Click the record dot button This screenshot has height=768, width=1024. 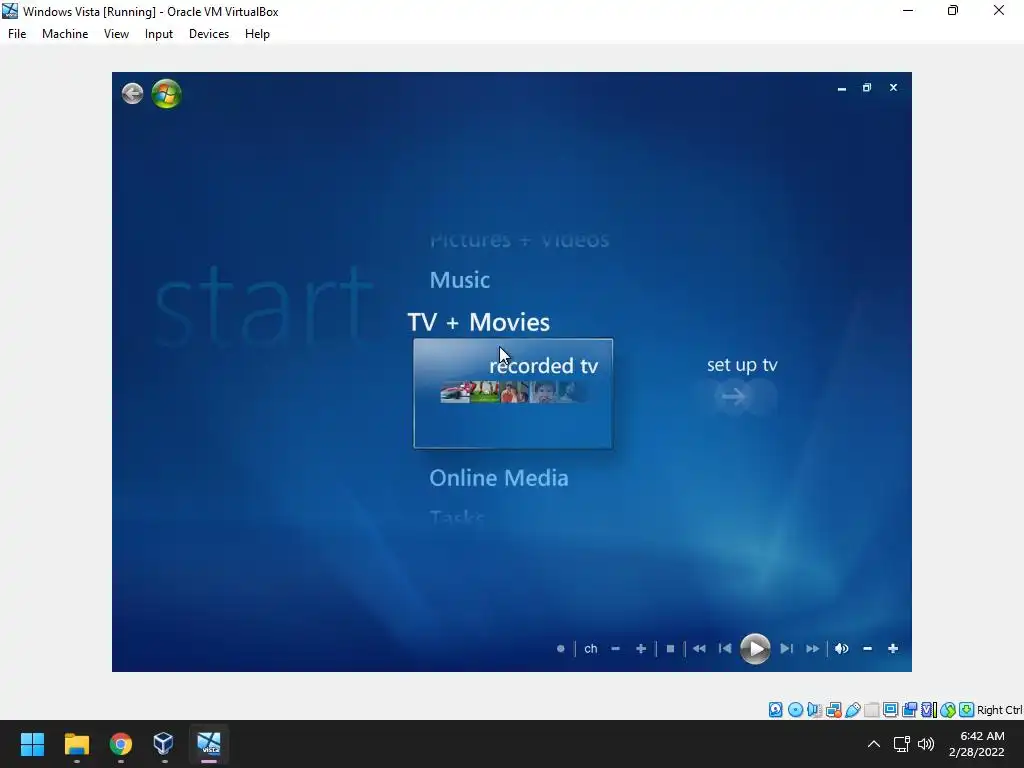[560, 648]
